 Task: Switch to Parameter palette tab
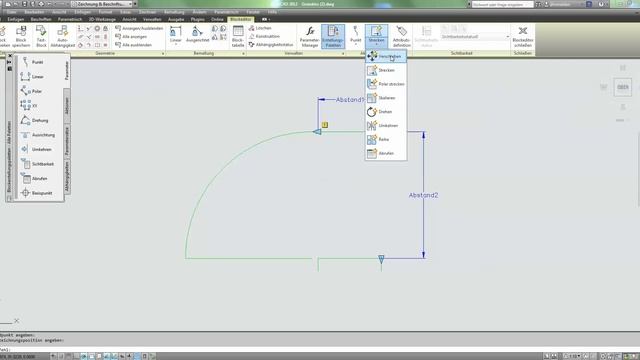click(x=67, y=71)
